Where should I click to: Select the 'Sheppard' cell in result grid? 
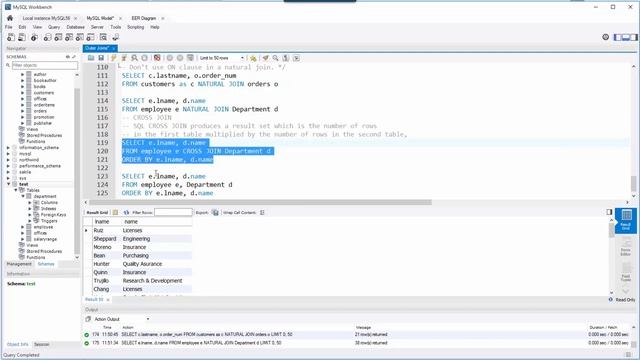[x=106, y=239]
